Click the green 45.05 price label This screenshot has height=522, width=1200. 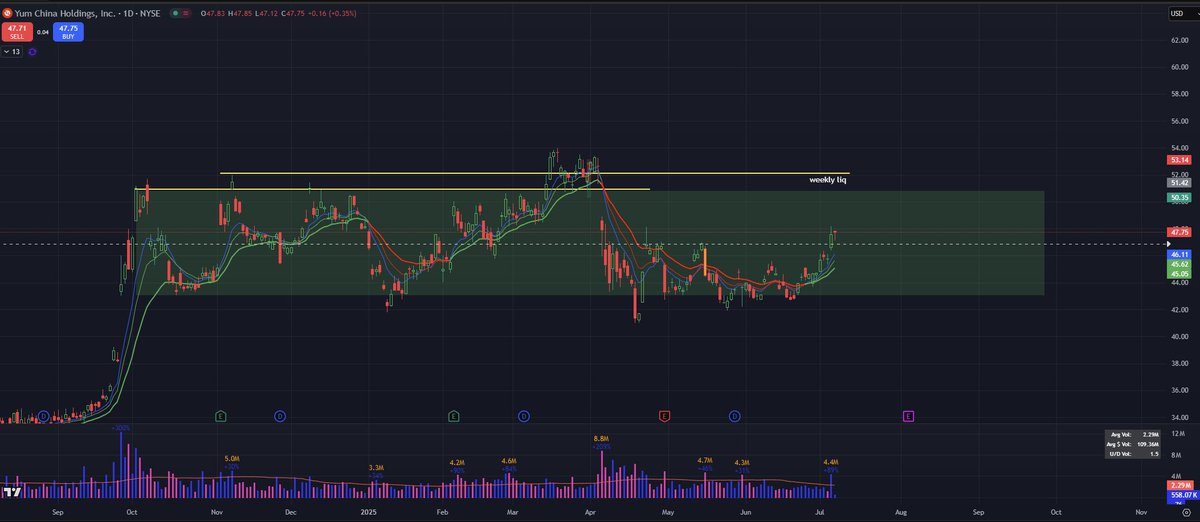(1177, 273)
